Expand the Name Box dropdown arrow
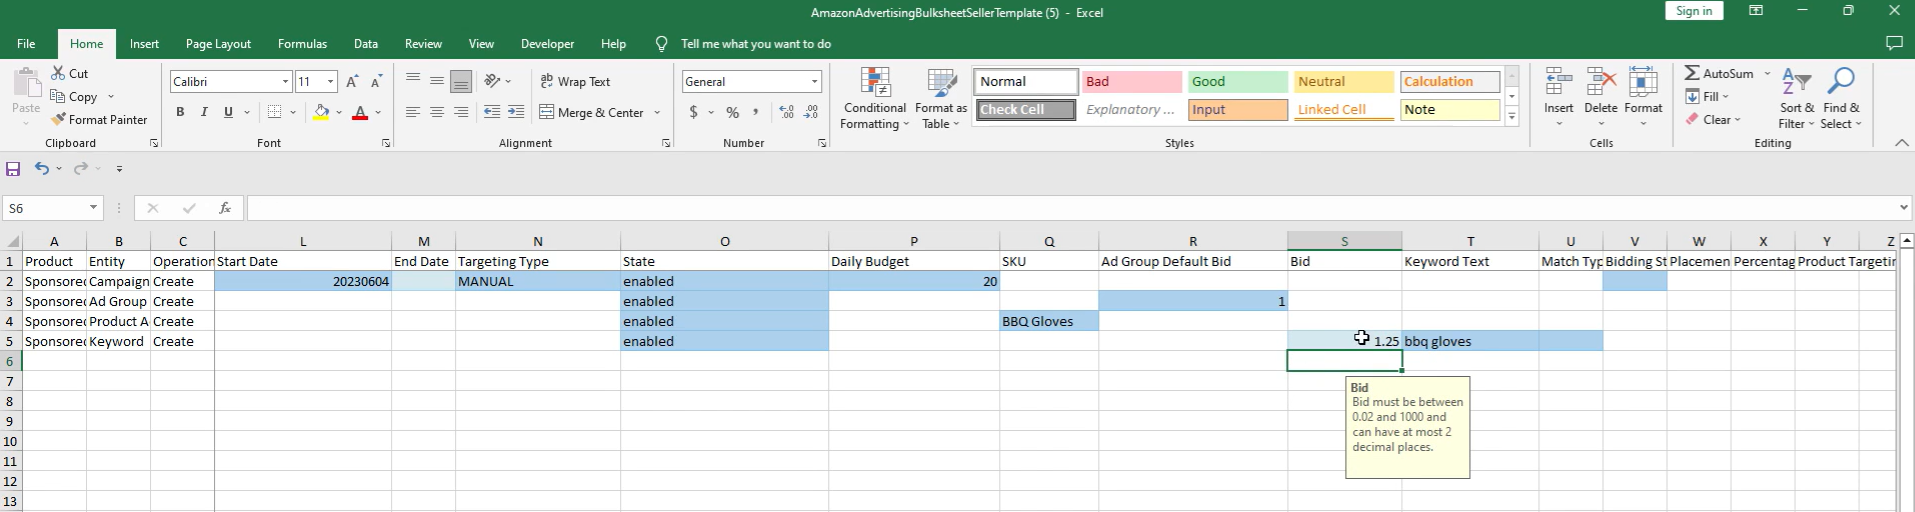Image resolution: width=1915 pixels, height=512 pixels. (x=93, y=208)
